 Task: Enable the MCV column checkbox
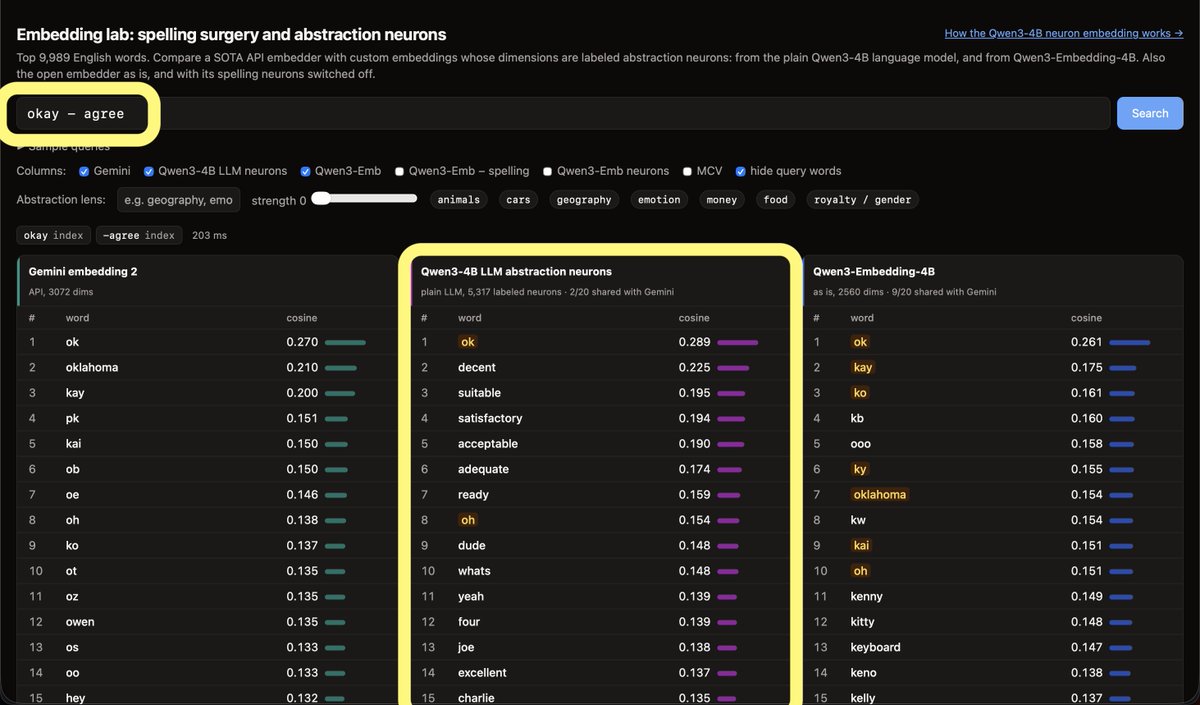pos(688,171)
